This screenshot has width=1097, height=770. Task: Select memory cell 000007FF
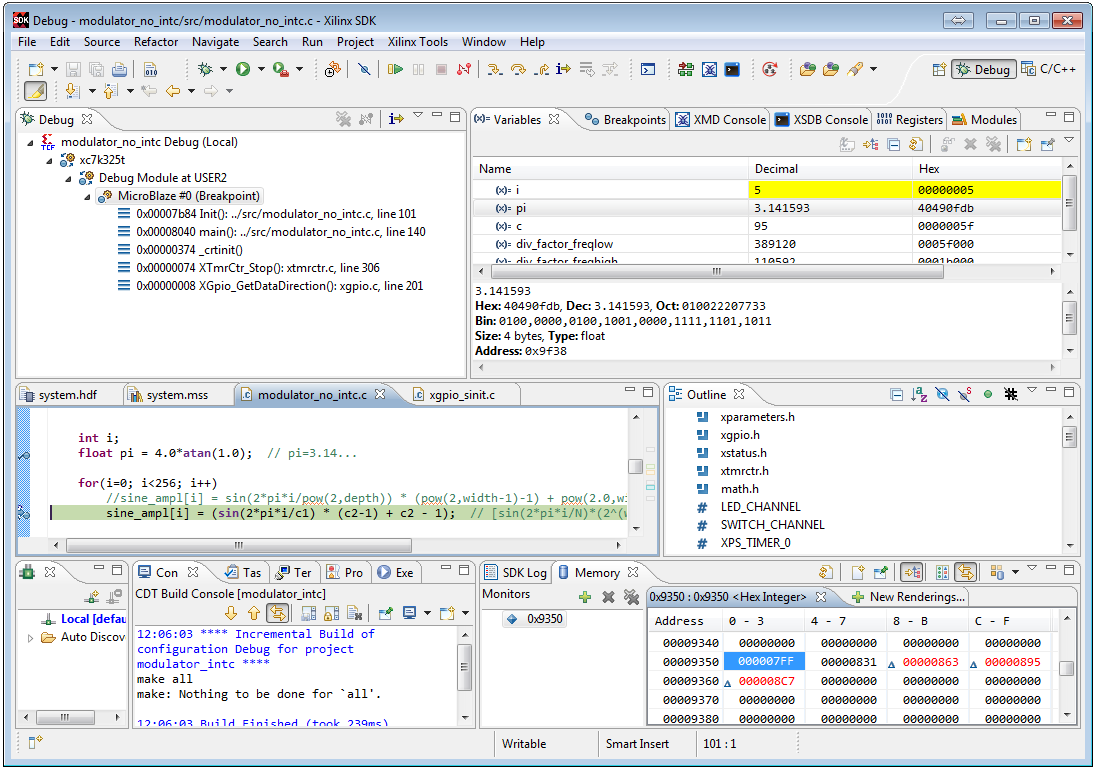click(x=764, y=662)
